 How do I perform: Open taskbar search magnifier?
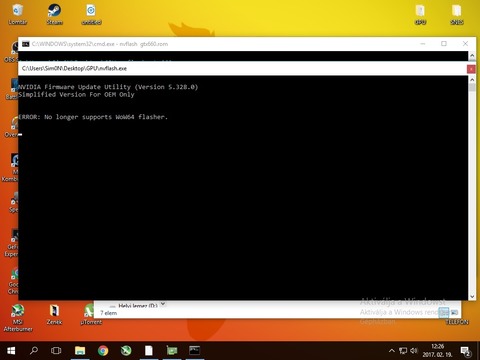coord(34,351)
